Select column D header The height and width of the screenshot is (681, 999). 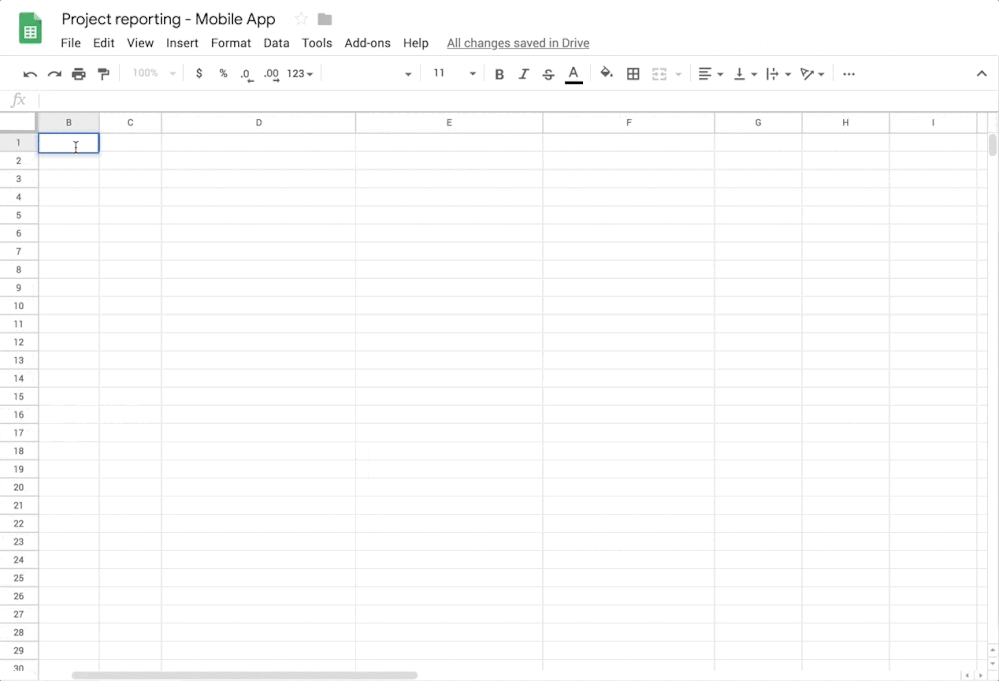[x=259, y=122]
